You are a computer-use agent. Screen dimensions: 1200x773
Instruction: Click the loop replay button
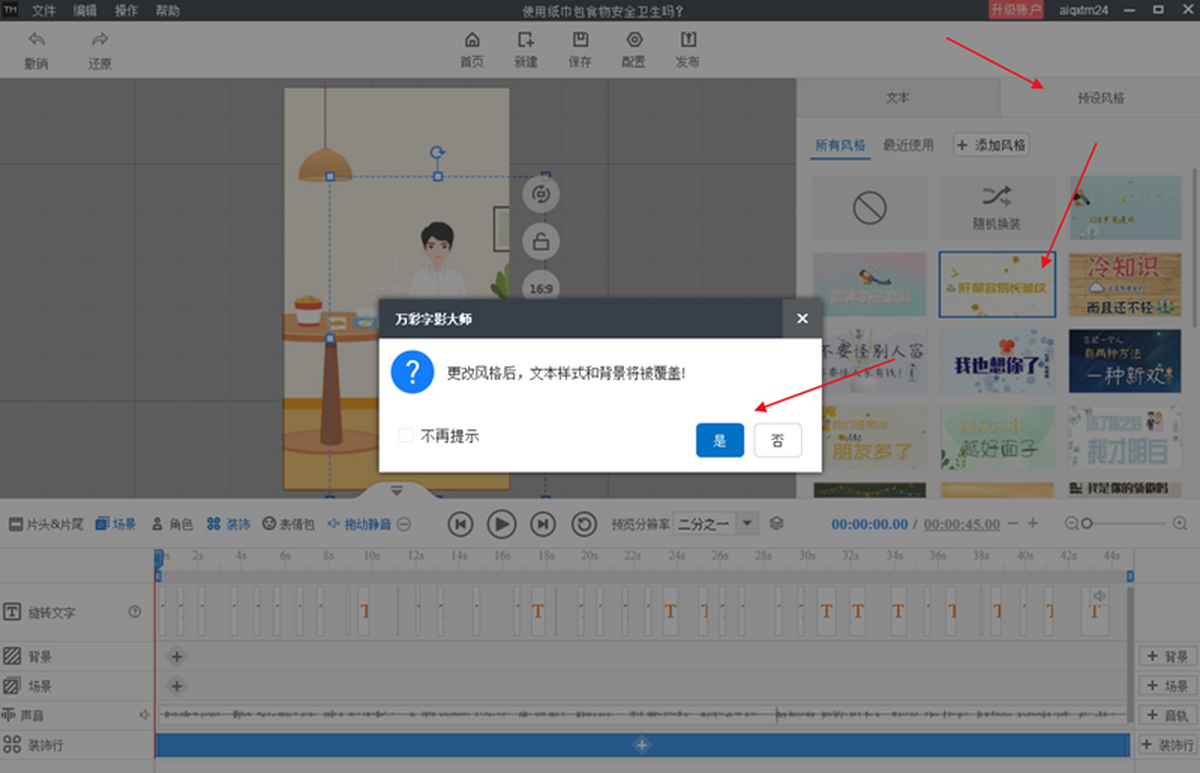pyautogui.click(x=584, y=524)
